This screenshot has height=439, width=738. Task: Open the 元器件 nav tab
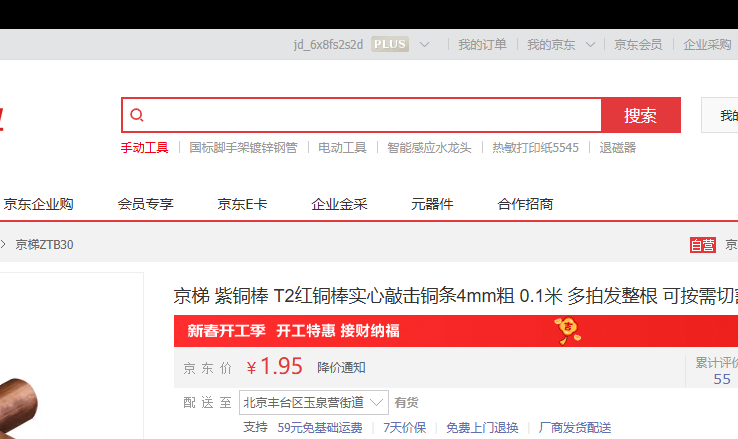[432, 204]
